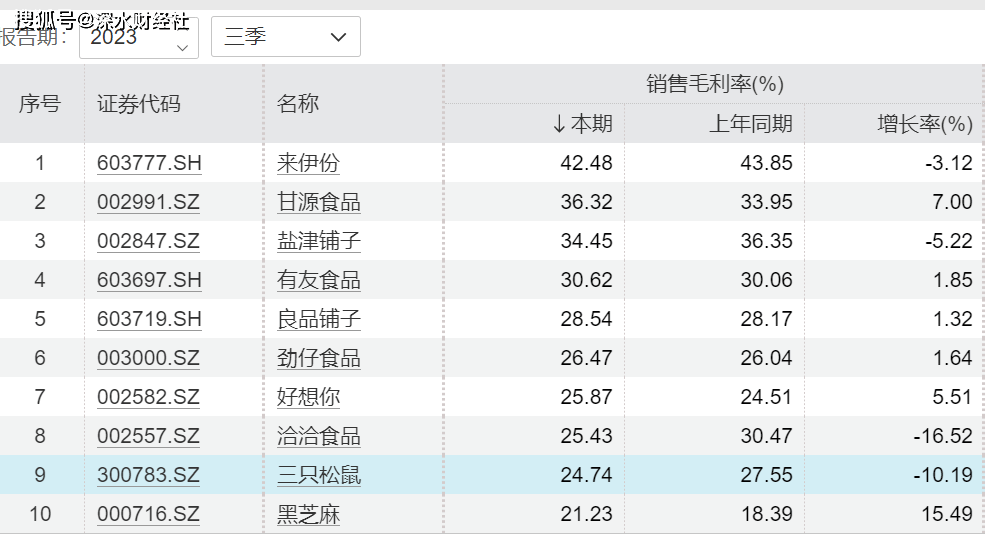Select the 30.62 current-period value
The height and width of the screenshot is (534, 985).
(x=586, y=280)
